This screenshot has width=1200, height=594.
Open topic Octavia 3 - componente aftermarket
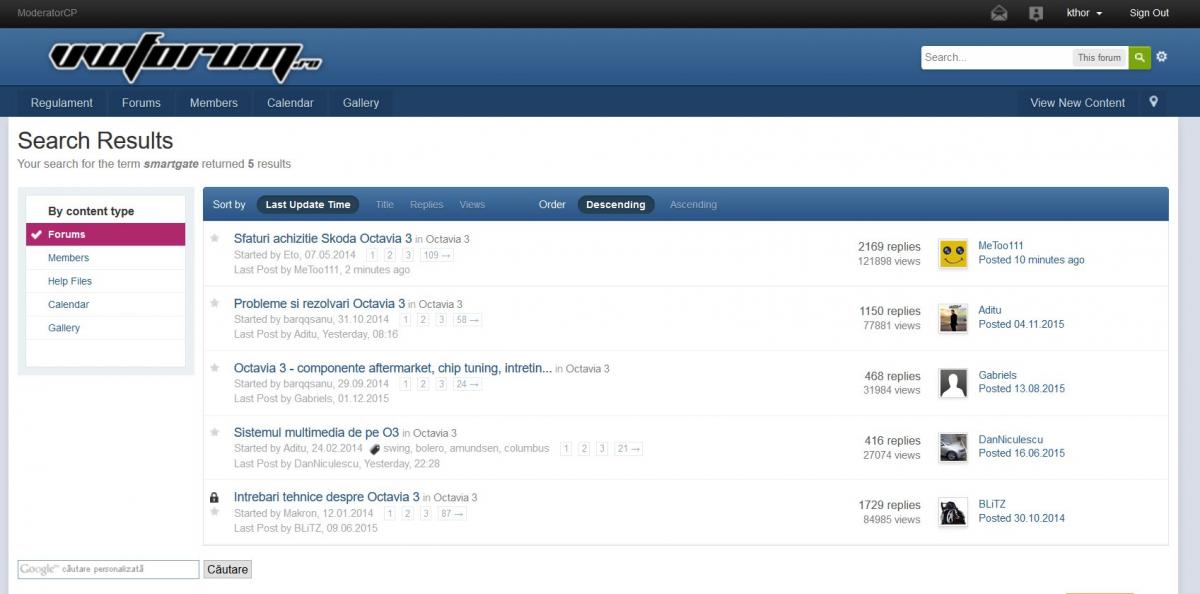393,368
